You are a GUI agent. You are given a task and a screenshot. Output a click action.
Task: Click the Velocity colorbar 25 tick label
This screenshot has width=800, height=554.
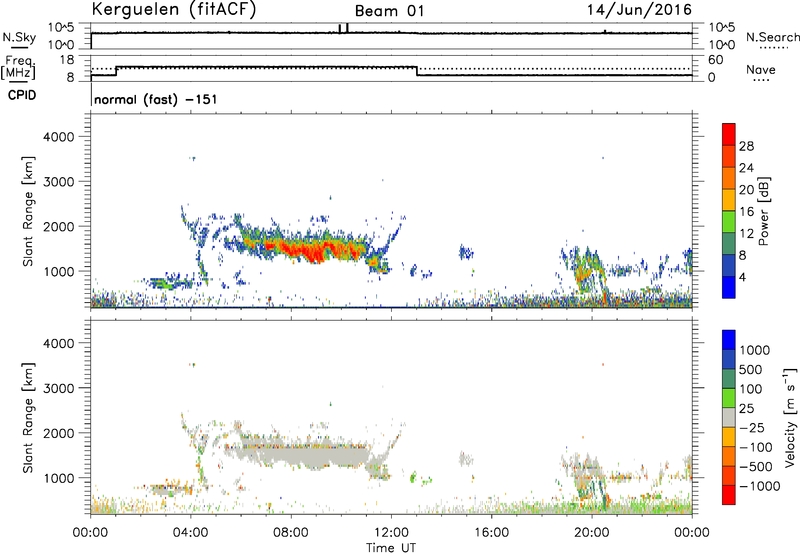click(747, 408)
